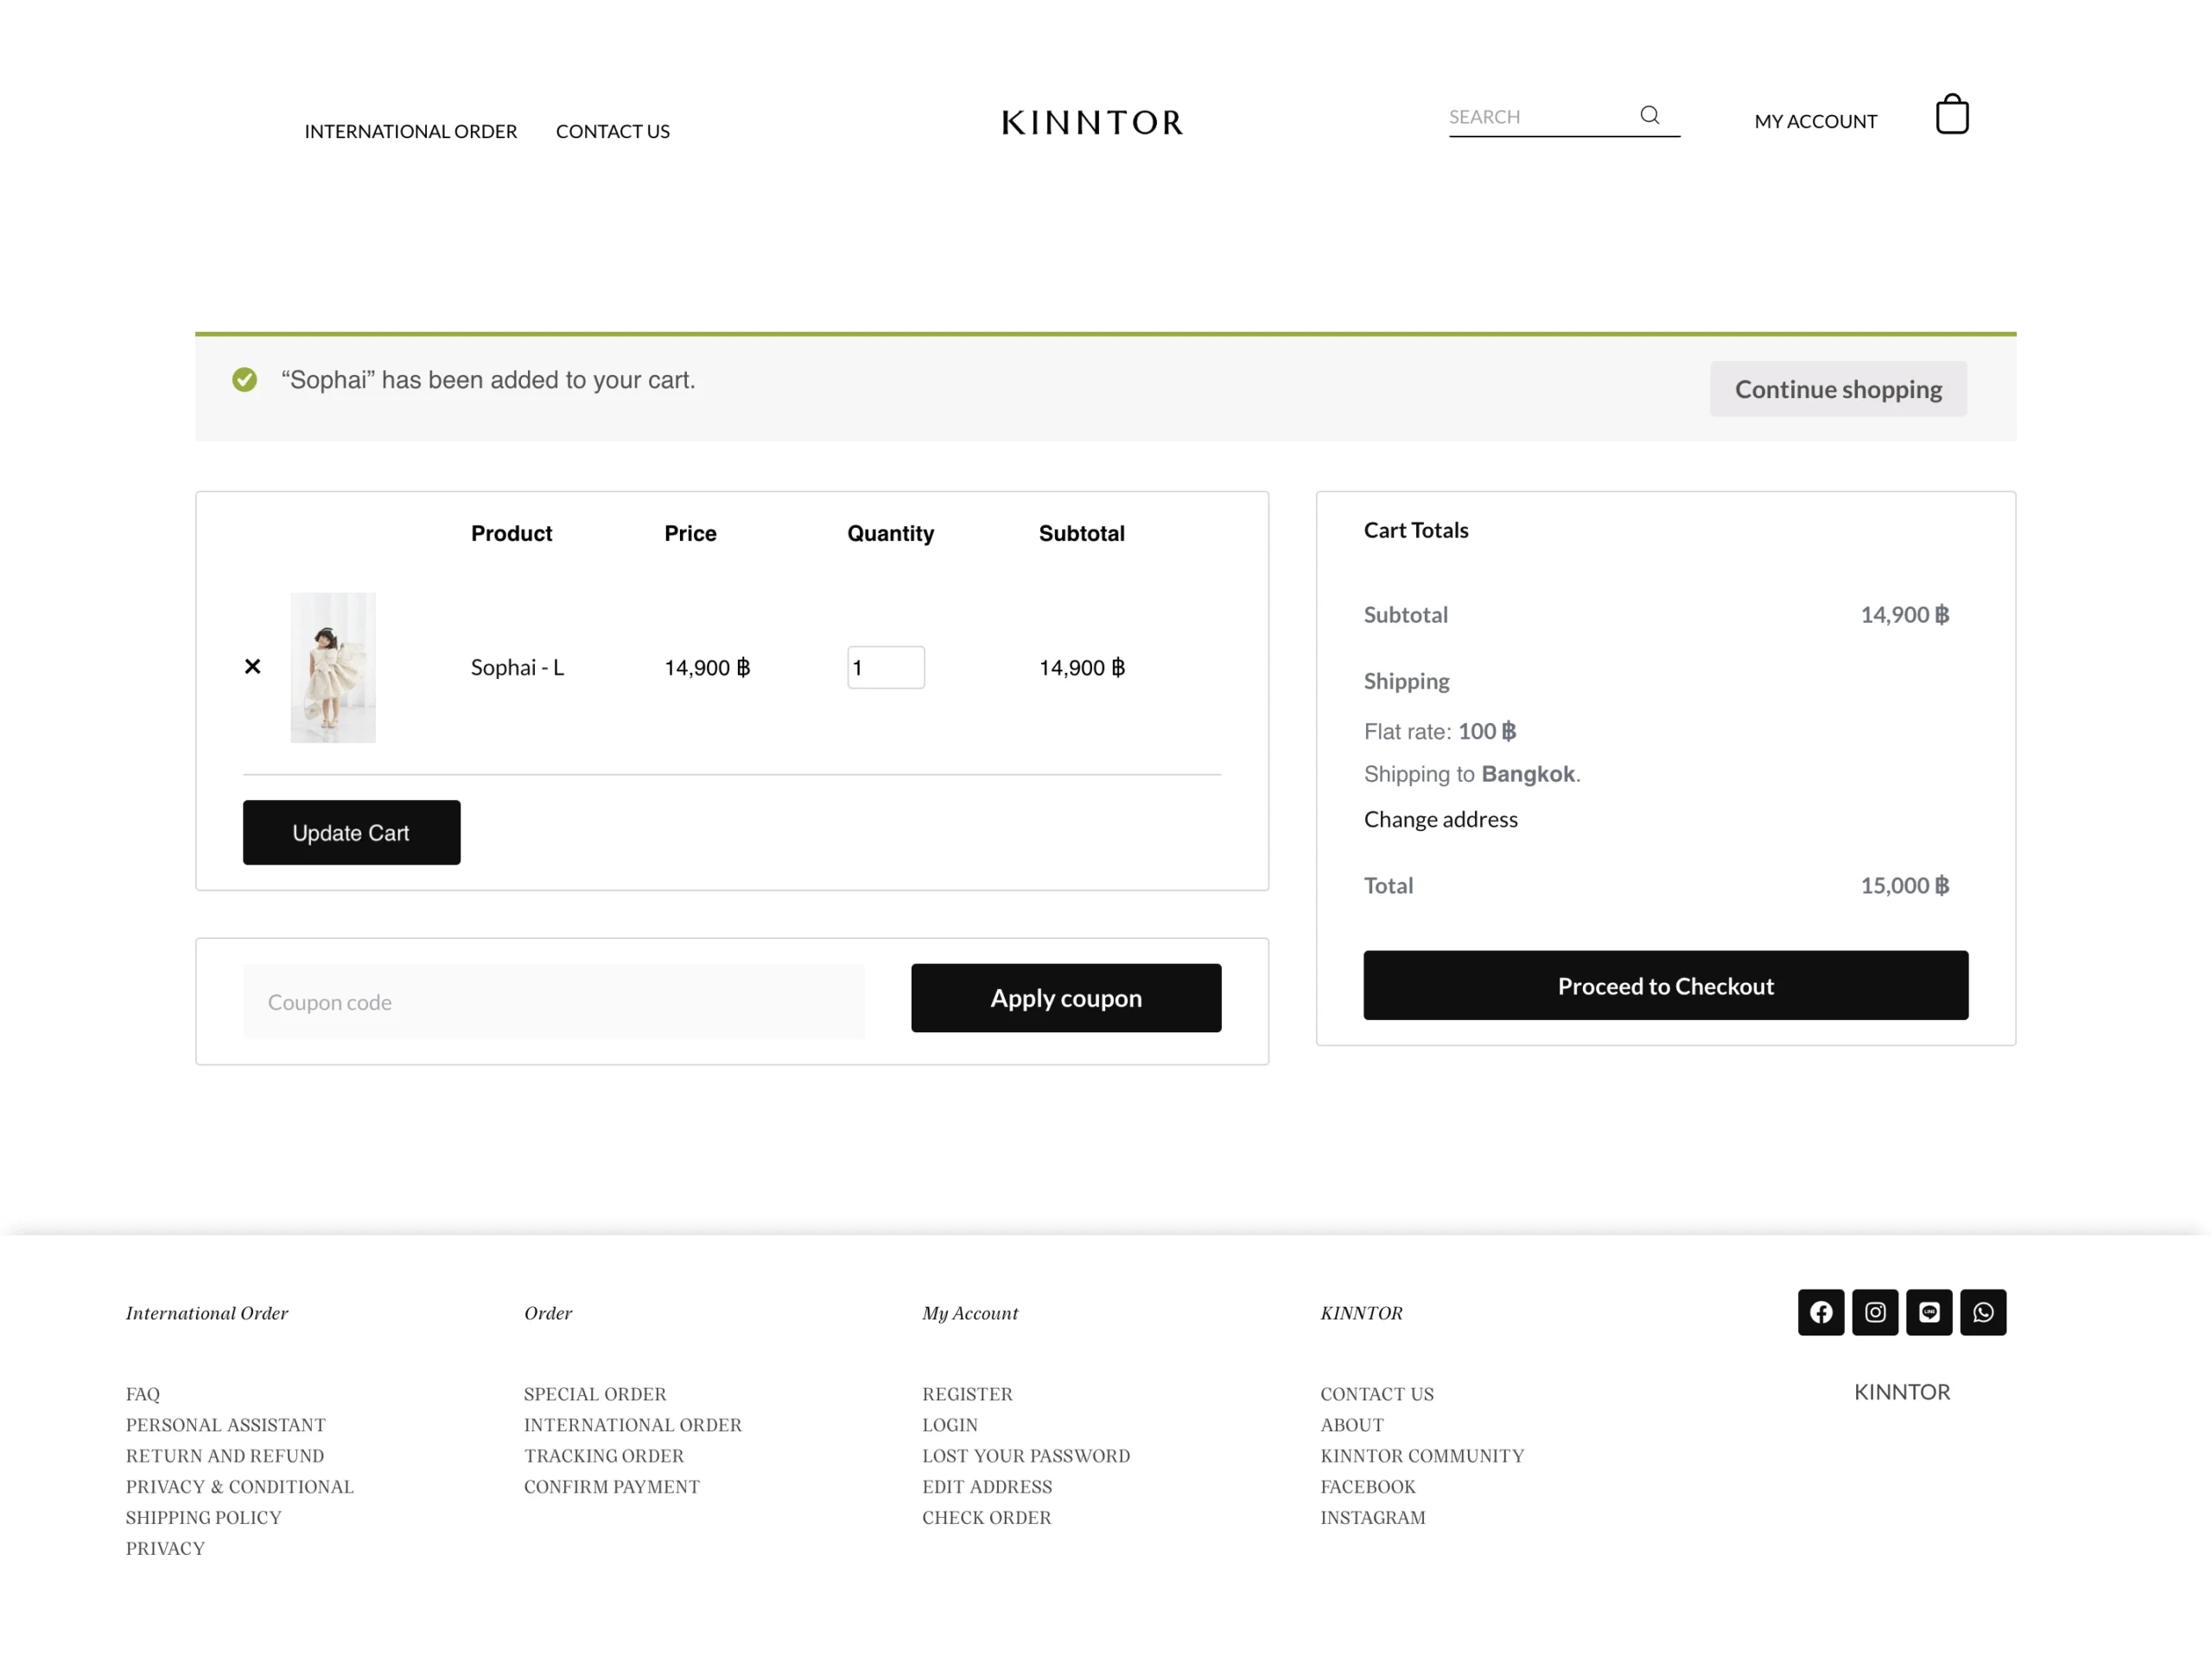Click the search magnifier icon
The height and width of the screenshot is (1662, 2212).
pos(1649,115)
